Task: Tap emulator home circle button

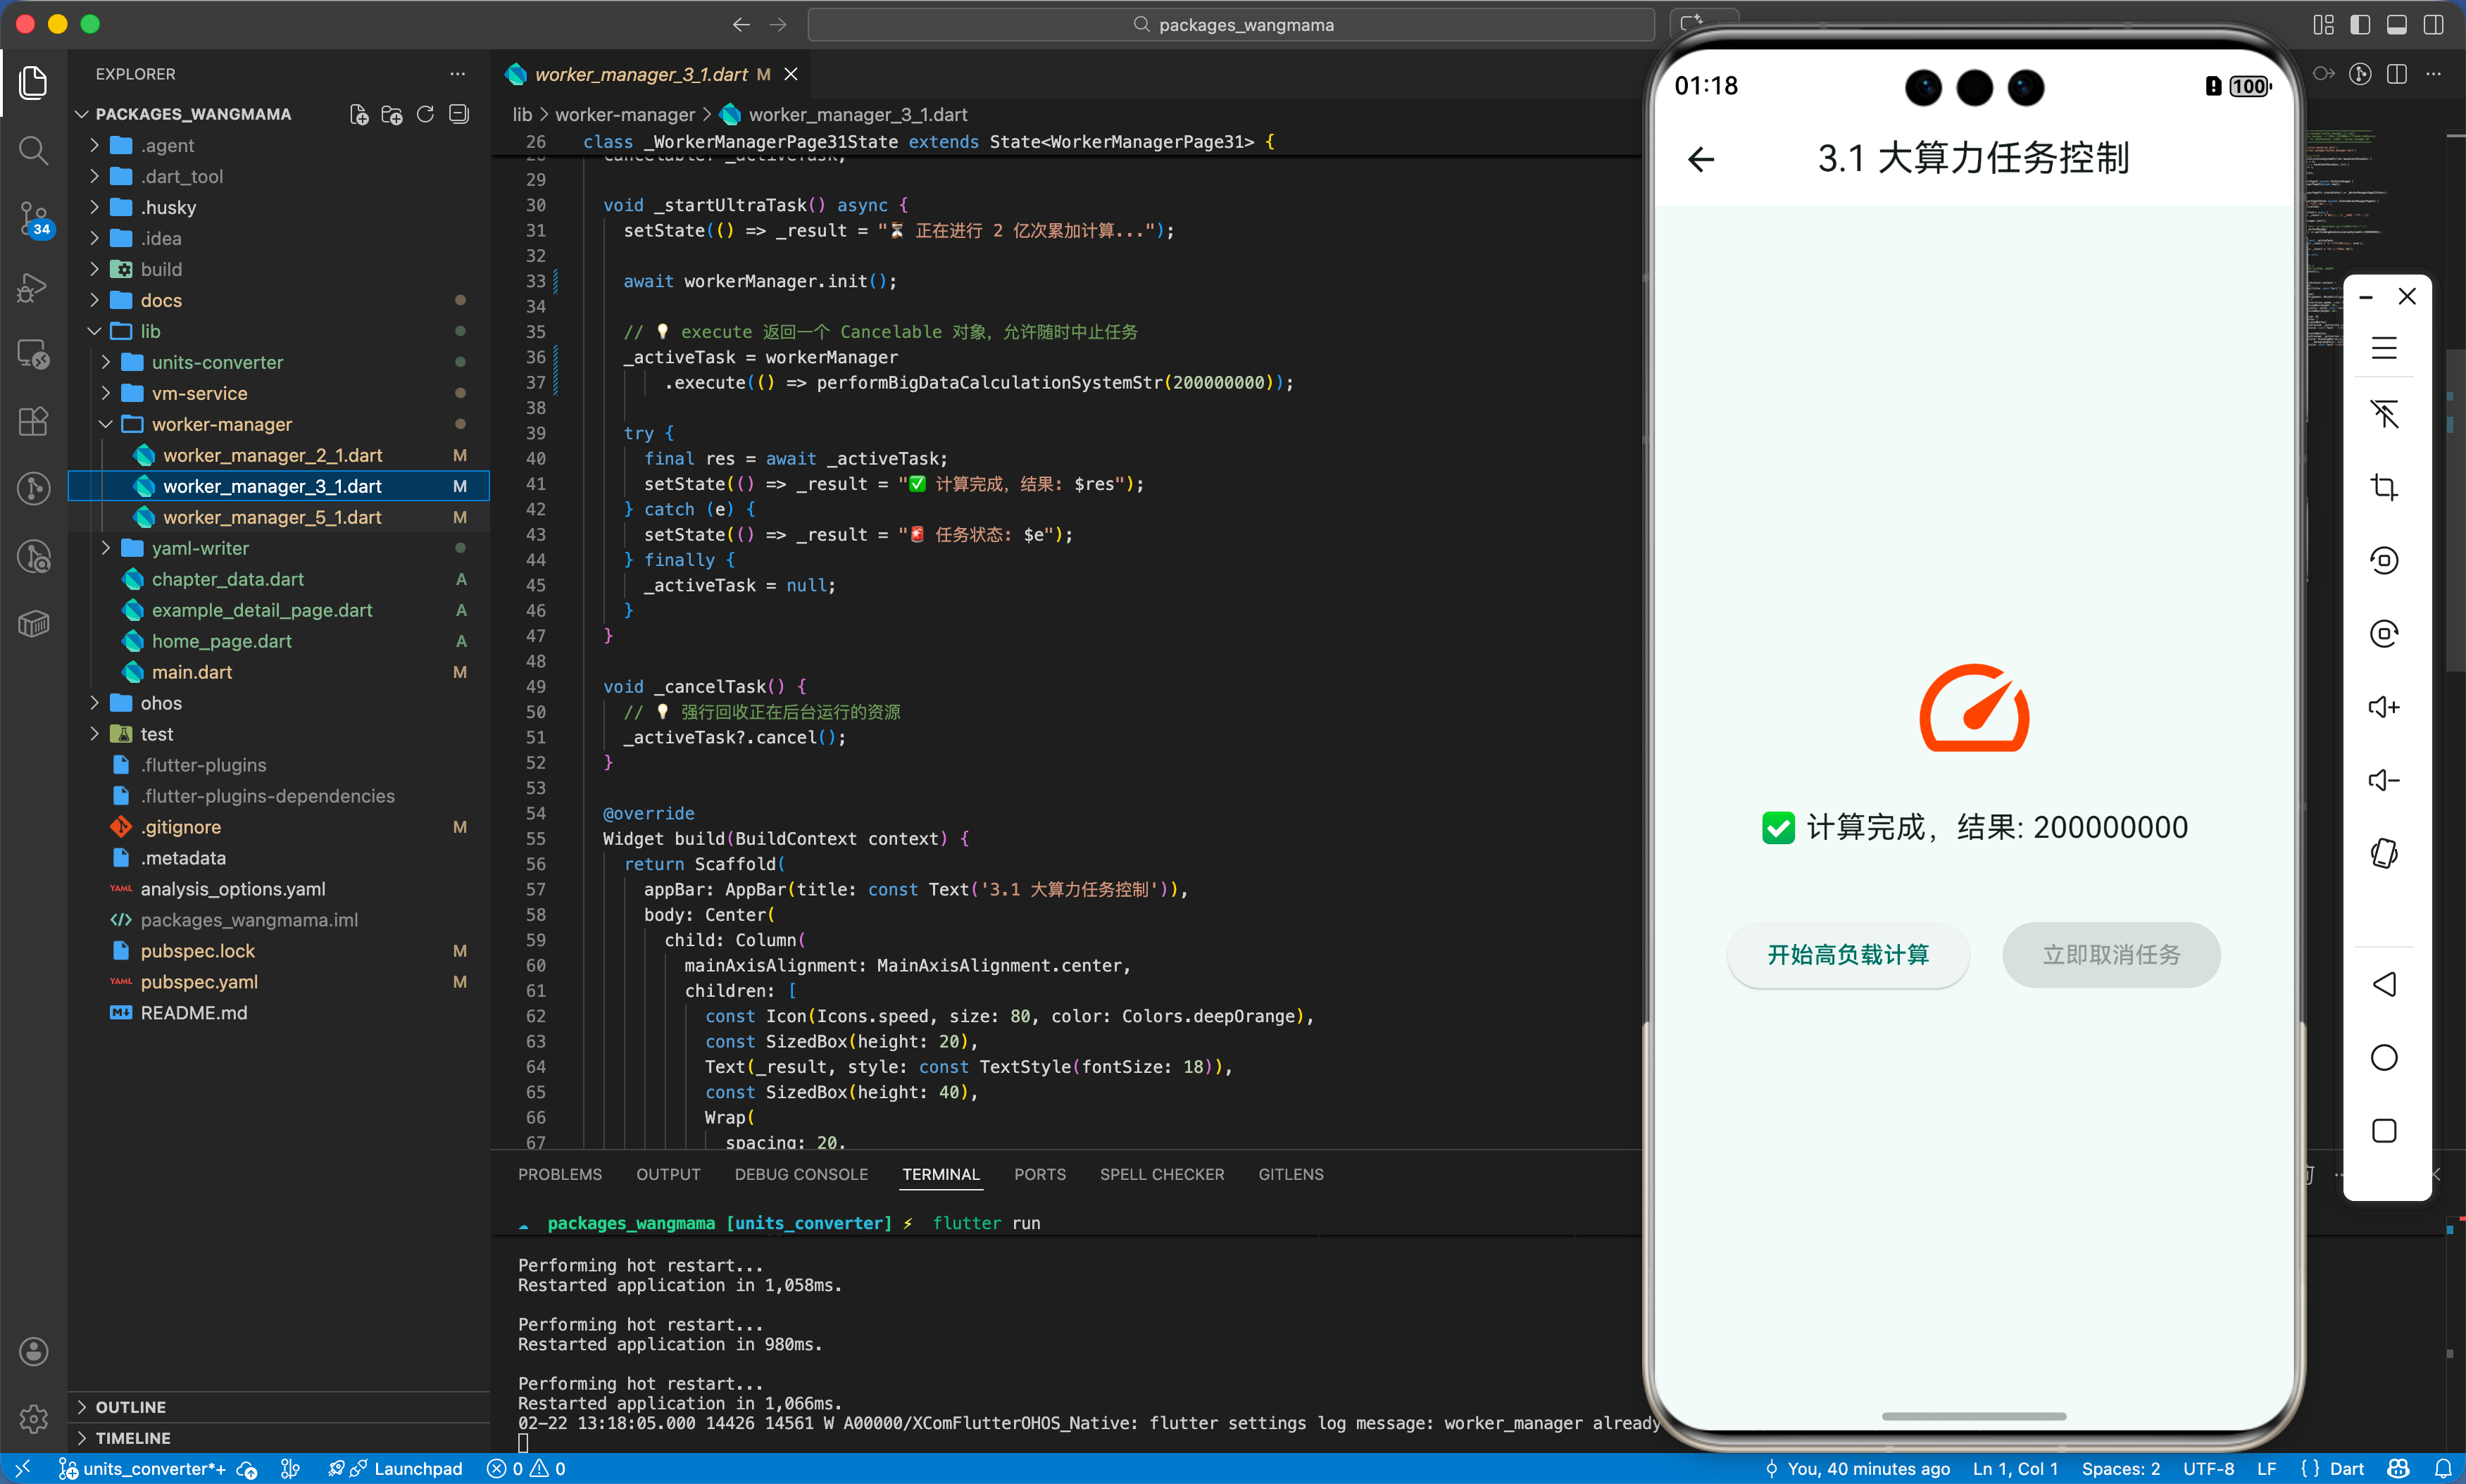Action: pos(2384,1057)
